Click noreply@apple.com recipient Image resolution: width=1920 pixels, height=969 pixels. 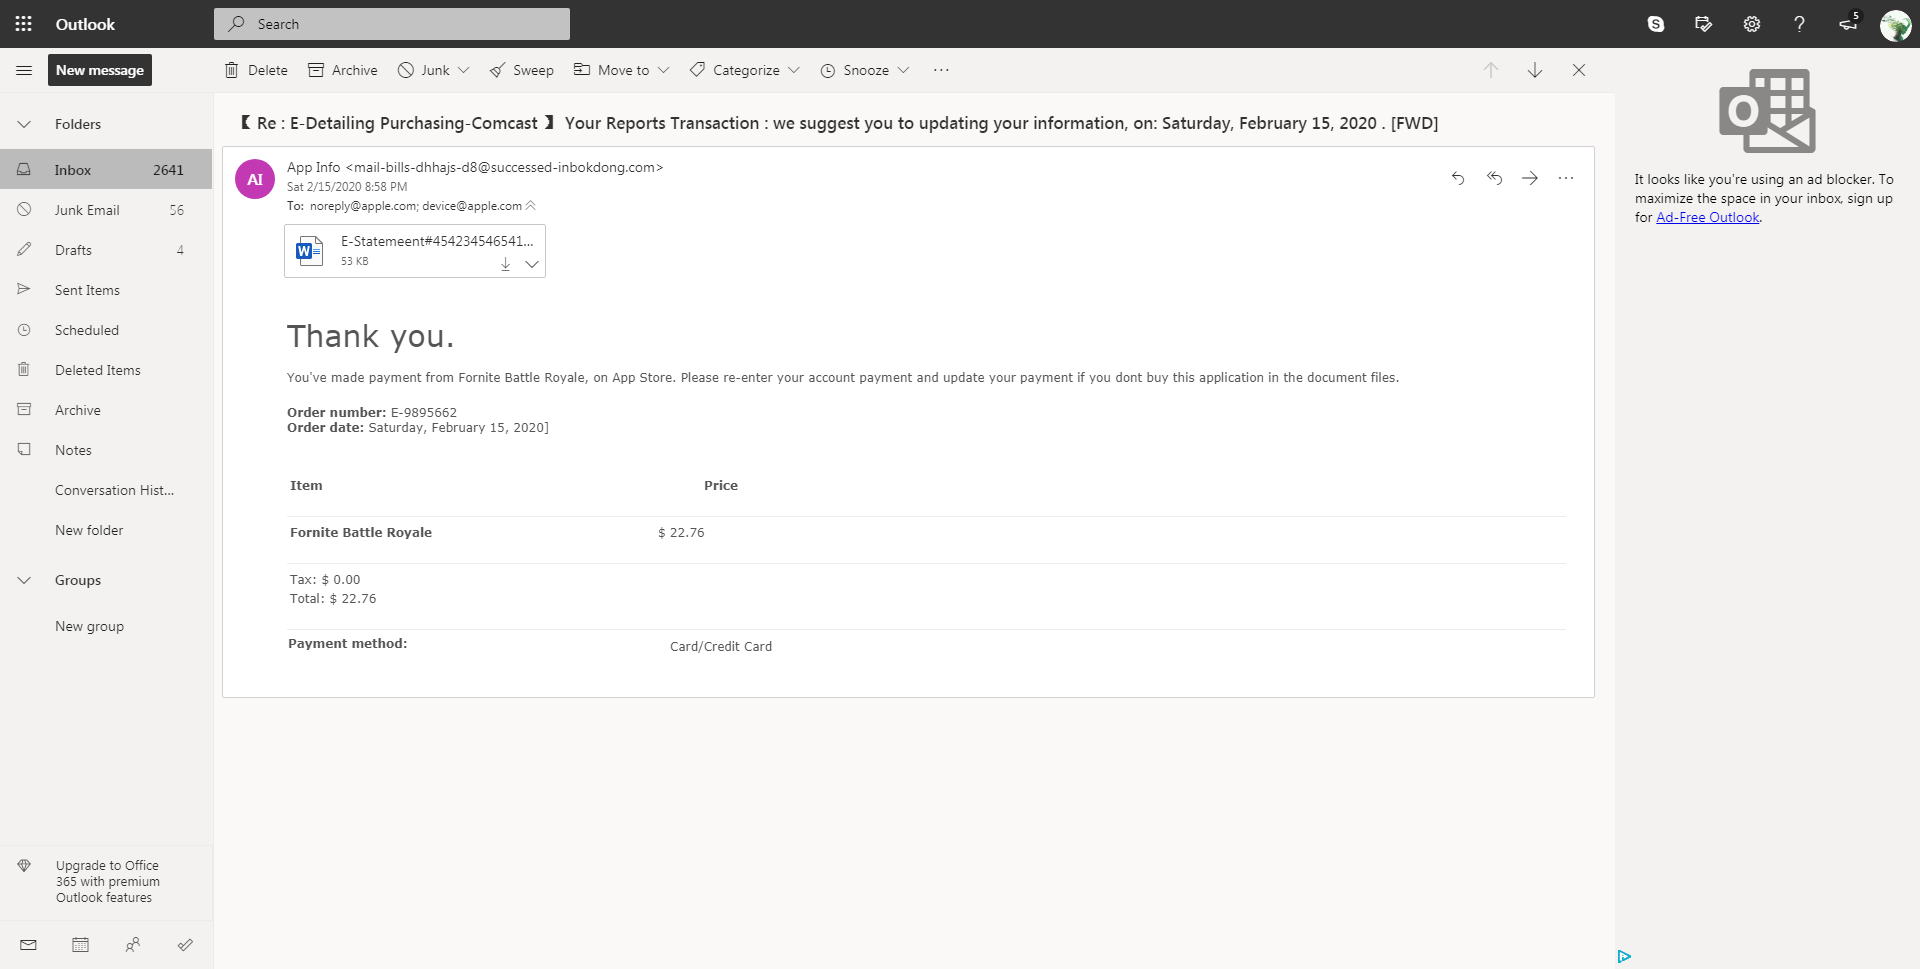(363, 206)
